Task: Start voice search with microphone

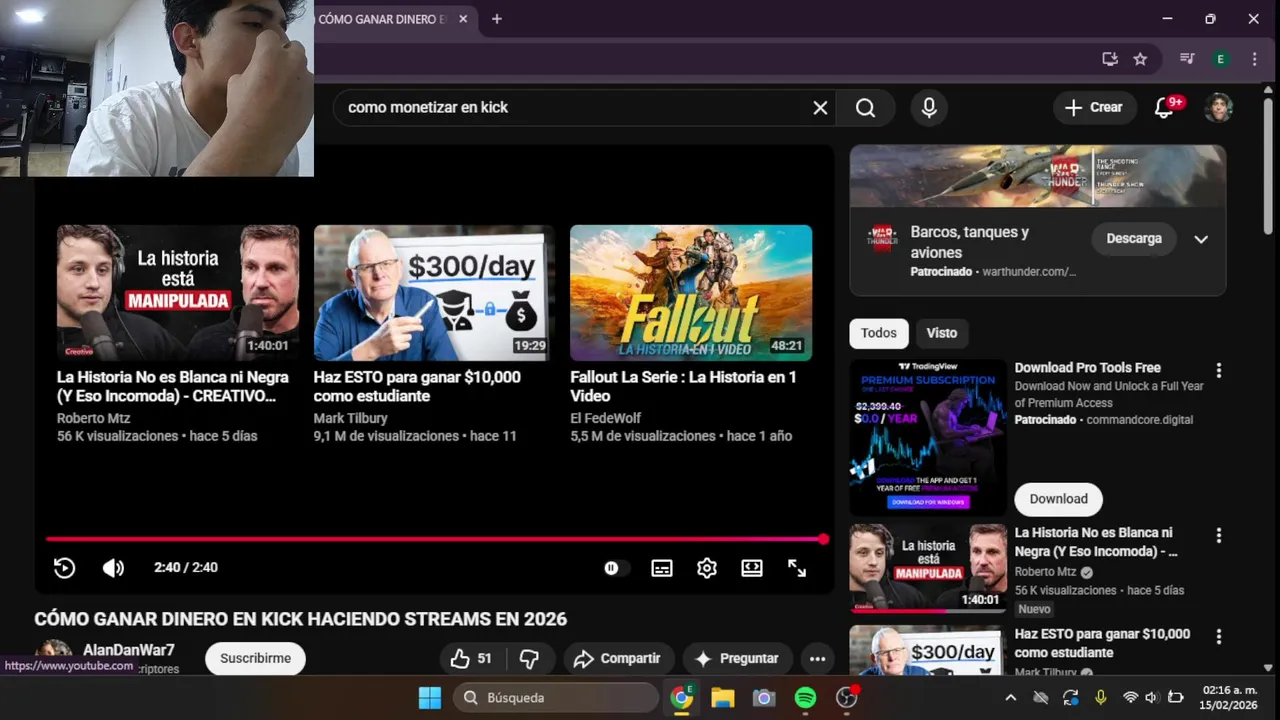Action: pyautogui.click(x=929, y=107)
